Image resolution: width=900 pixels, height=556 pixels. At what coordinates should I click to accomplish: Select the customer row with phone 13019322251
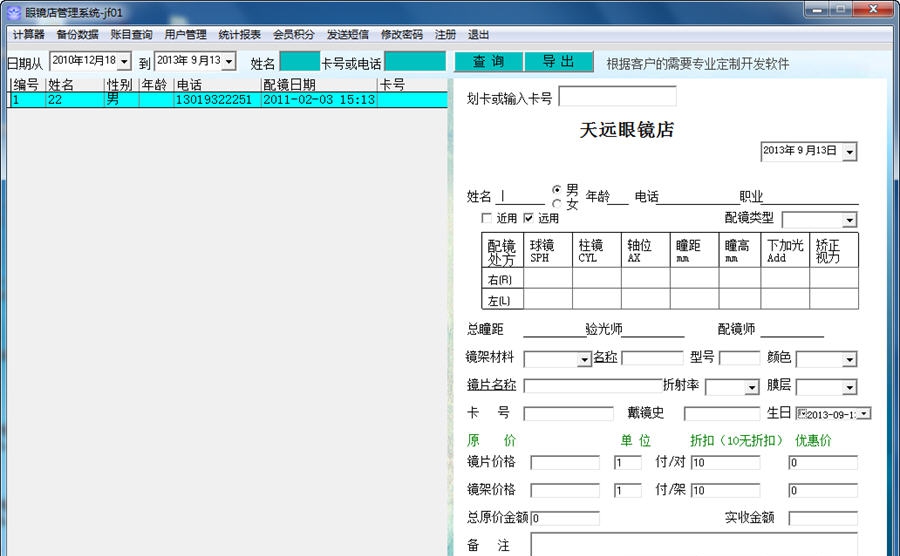pos(227,100)
